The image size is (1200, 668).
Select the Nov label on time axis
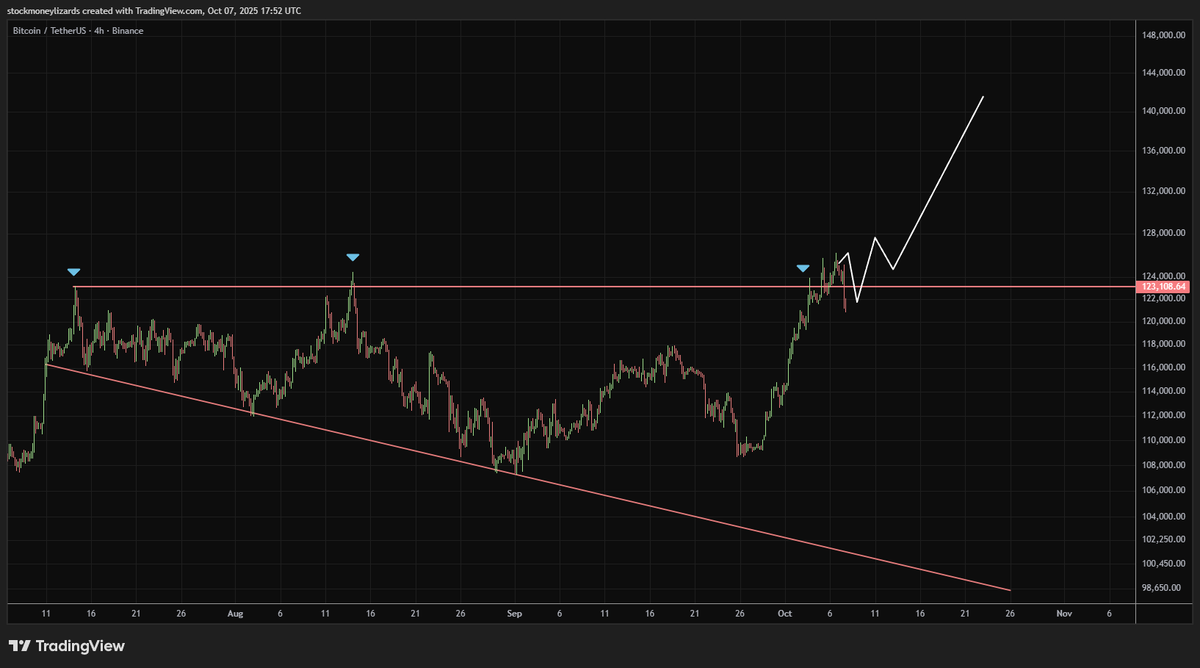click(x=1064, y=612)
